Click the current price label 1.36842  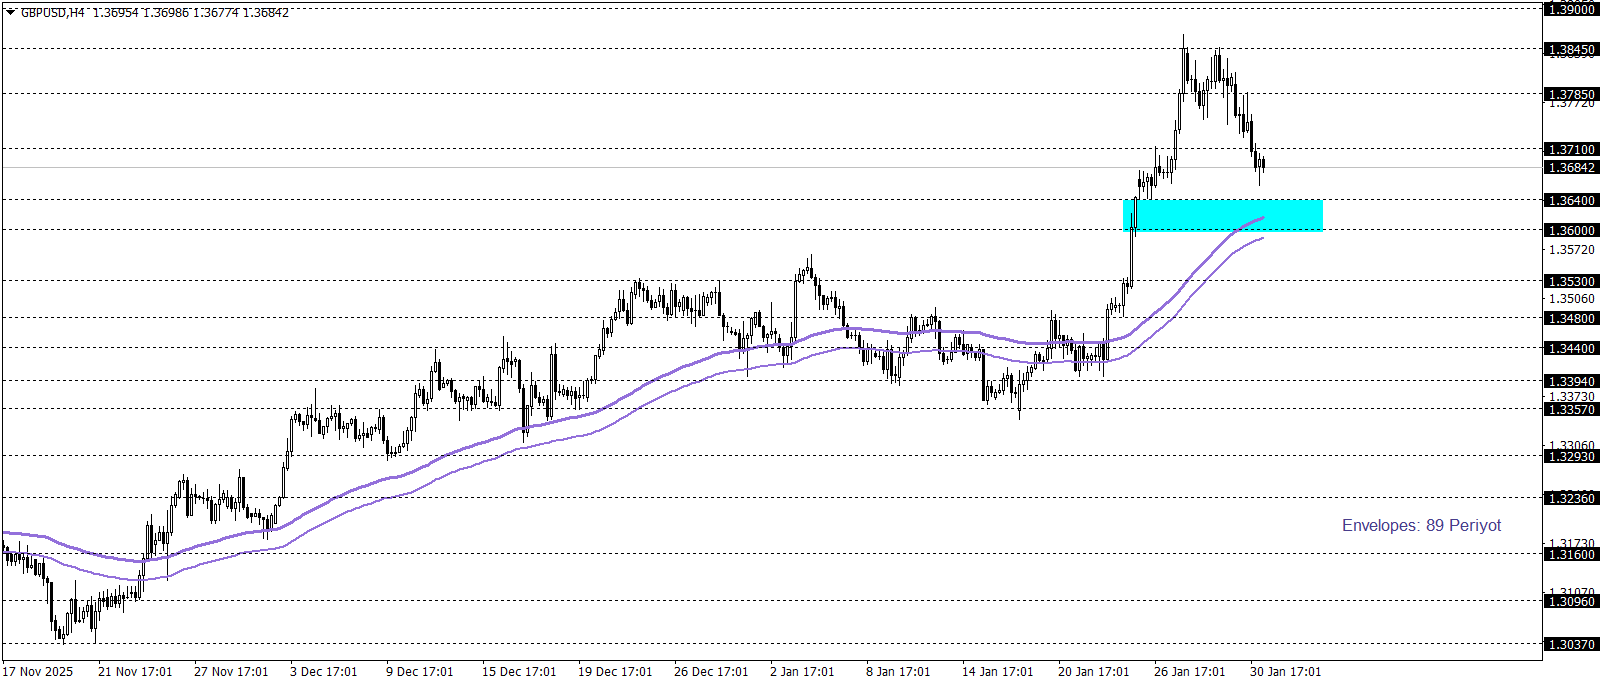click(1571, 167)
